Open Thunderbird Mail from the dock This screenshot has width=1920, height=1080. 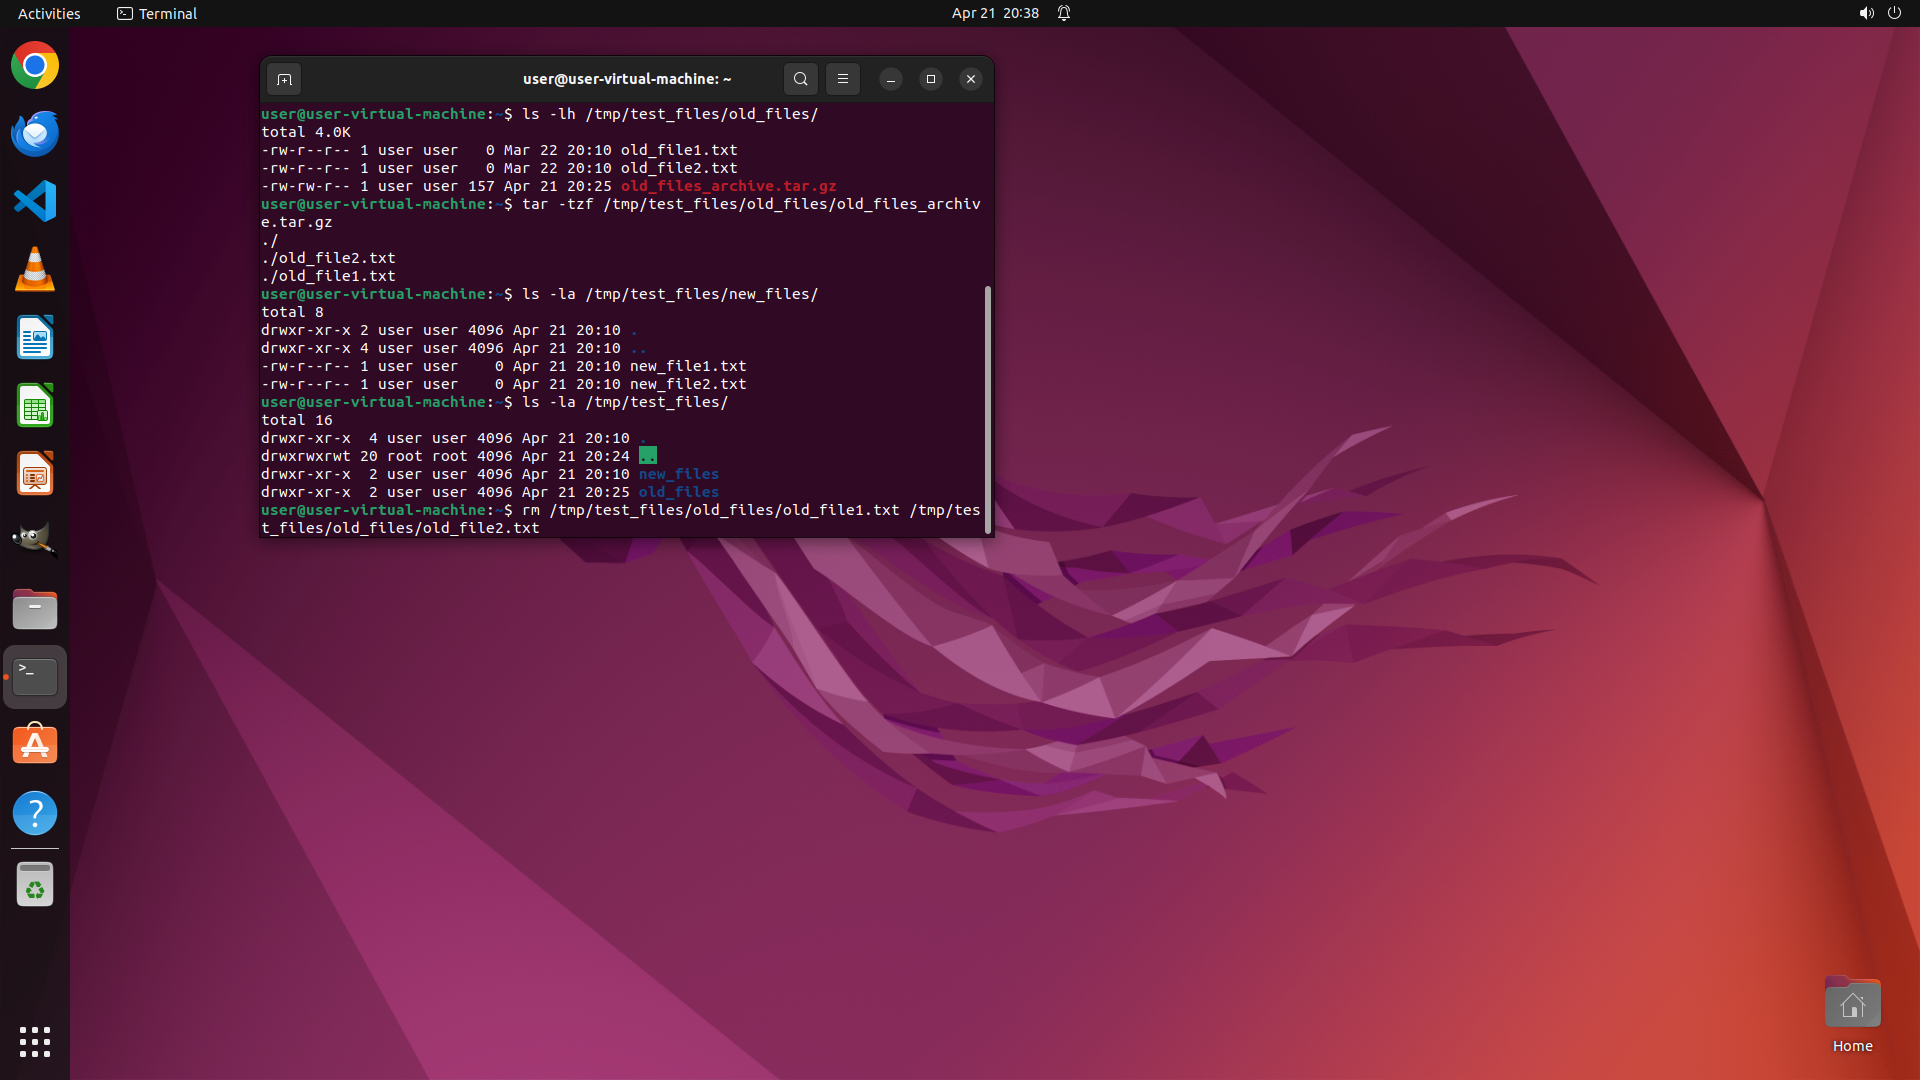tap(35, 134)
